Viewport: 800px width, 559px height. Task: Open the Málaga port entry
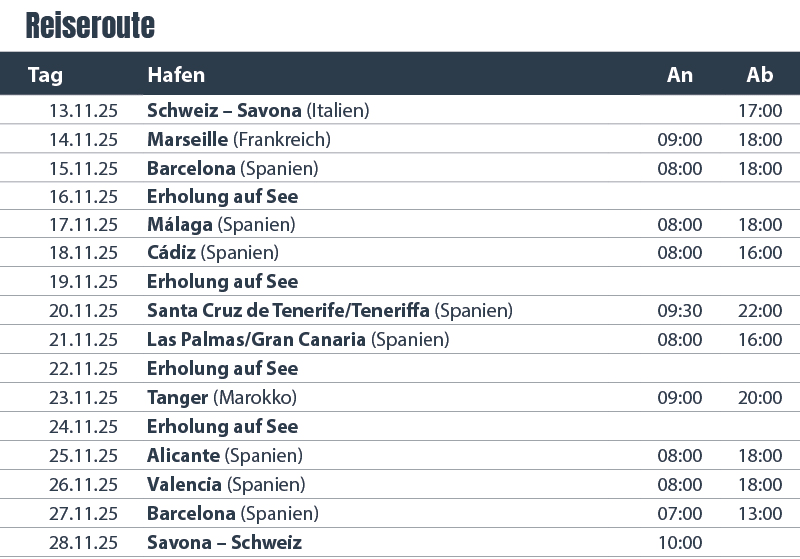click(180, 225)
